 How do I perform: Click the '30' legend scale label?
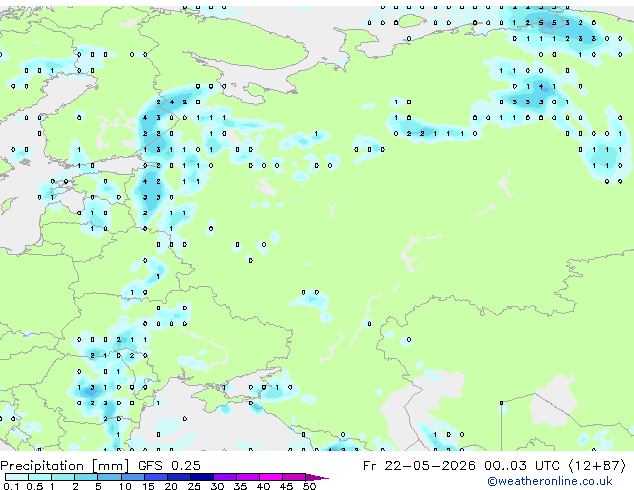pyautogui.click(x=217, y=486)
